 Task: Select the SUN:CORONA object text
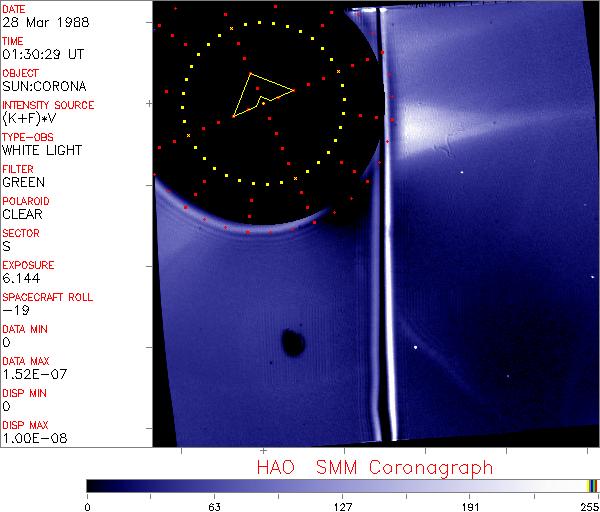click(x=43, y=87)
